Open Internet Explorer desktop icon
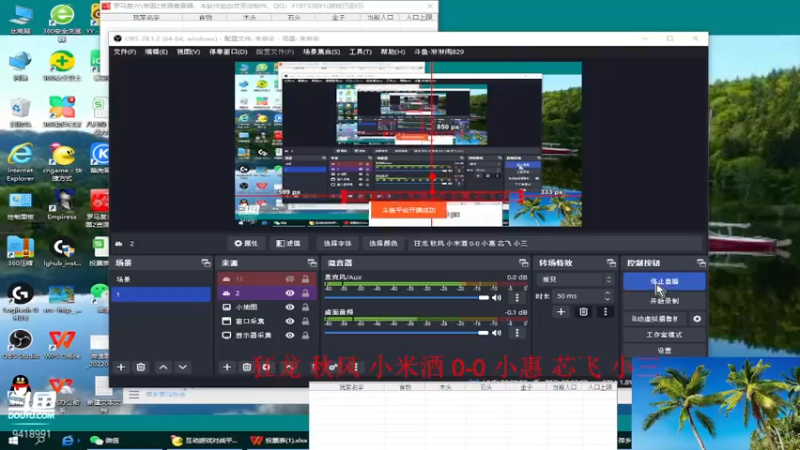The width and height of the screenshot is (800, 450). (20, 162)
